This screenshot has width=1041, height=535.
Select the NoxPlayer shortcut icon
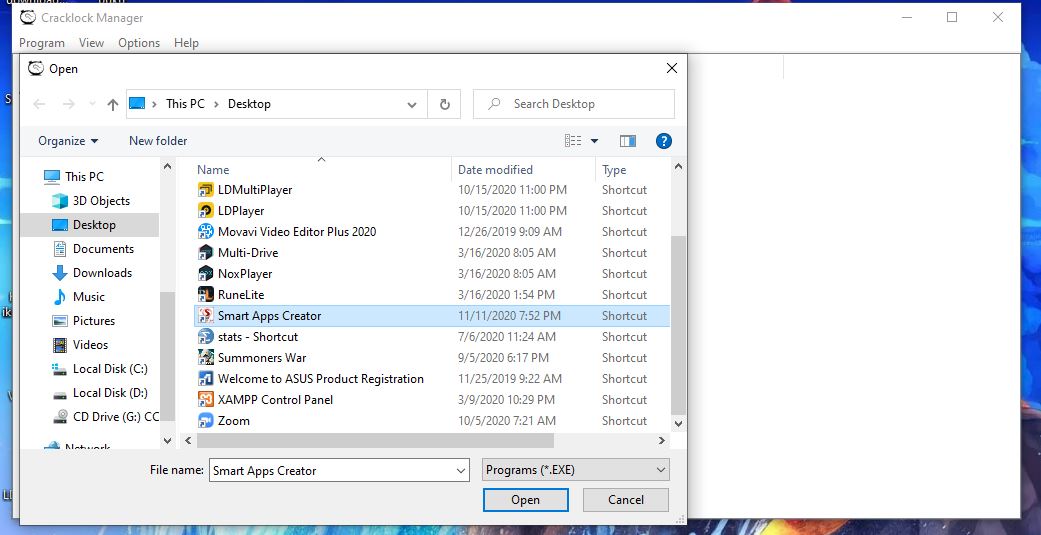[206, 273]
